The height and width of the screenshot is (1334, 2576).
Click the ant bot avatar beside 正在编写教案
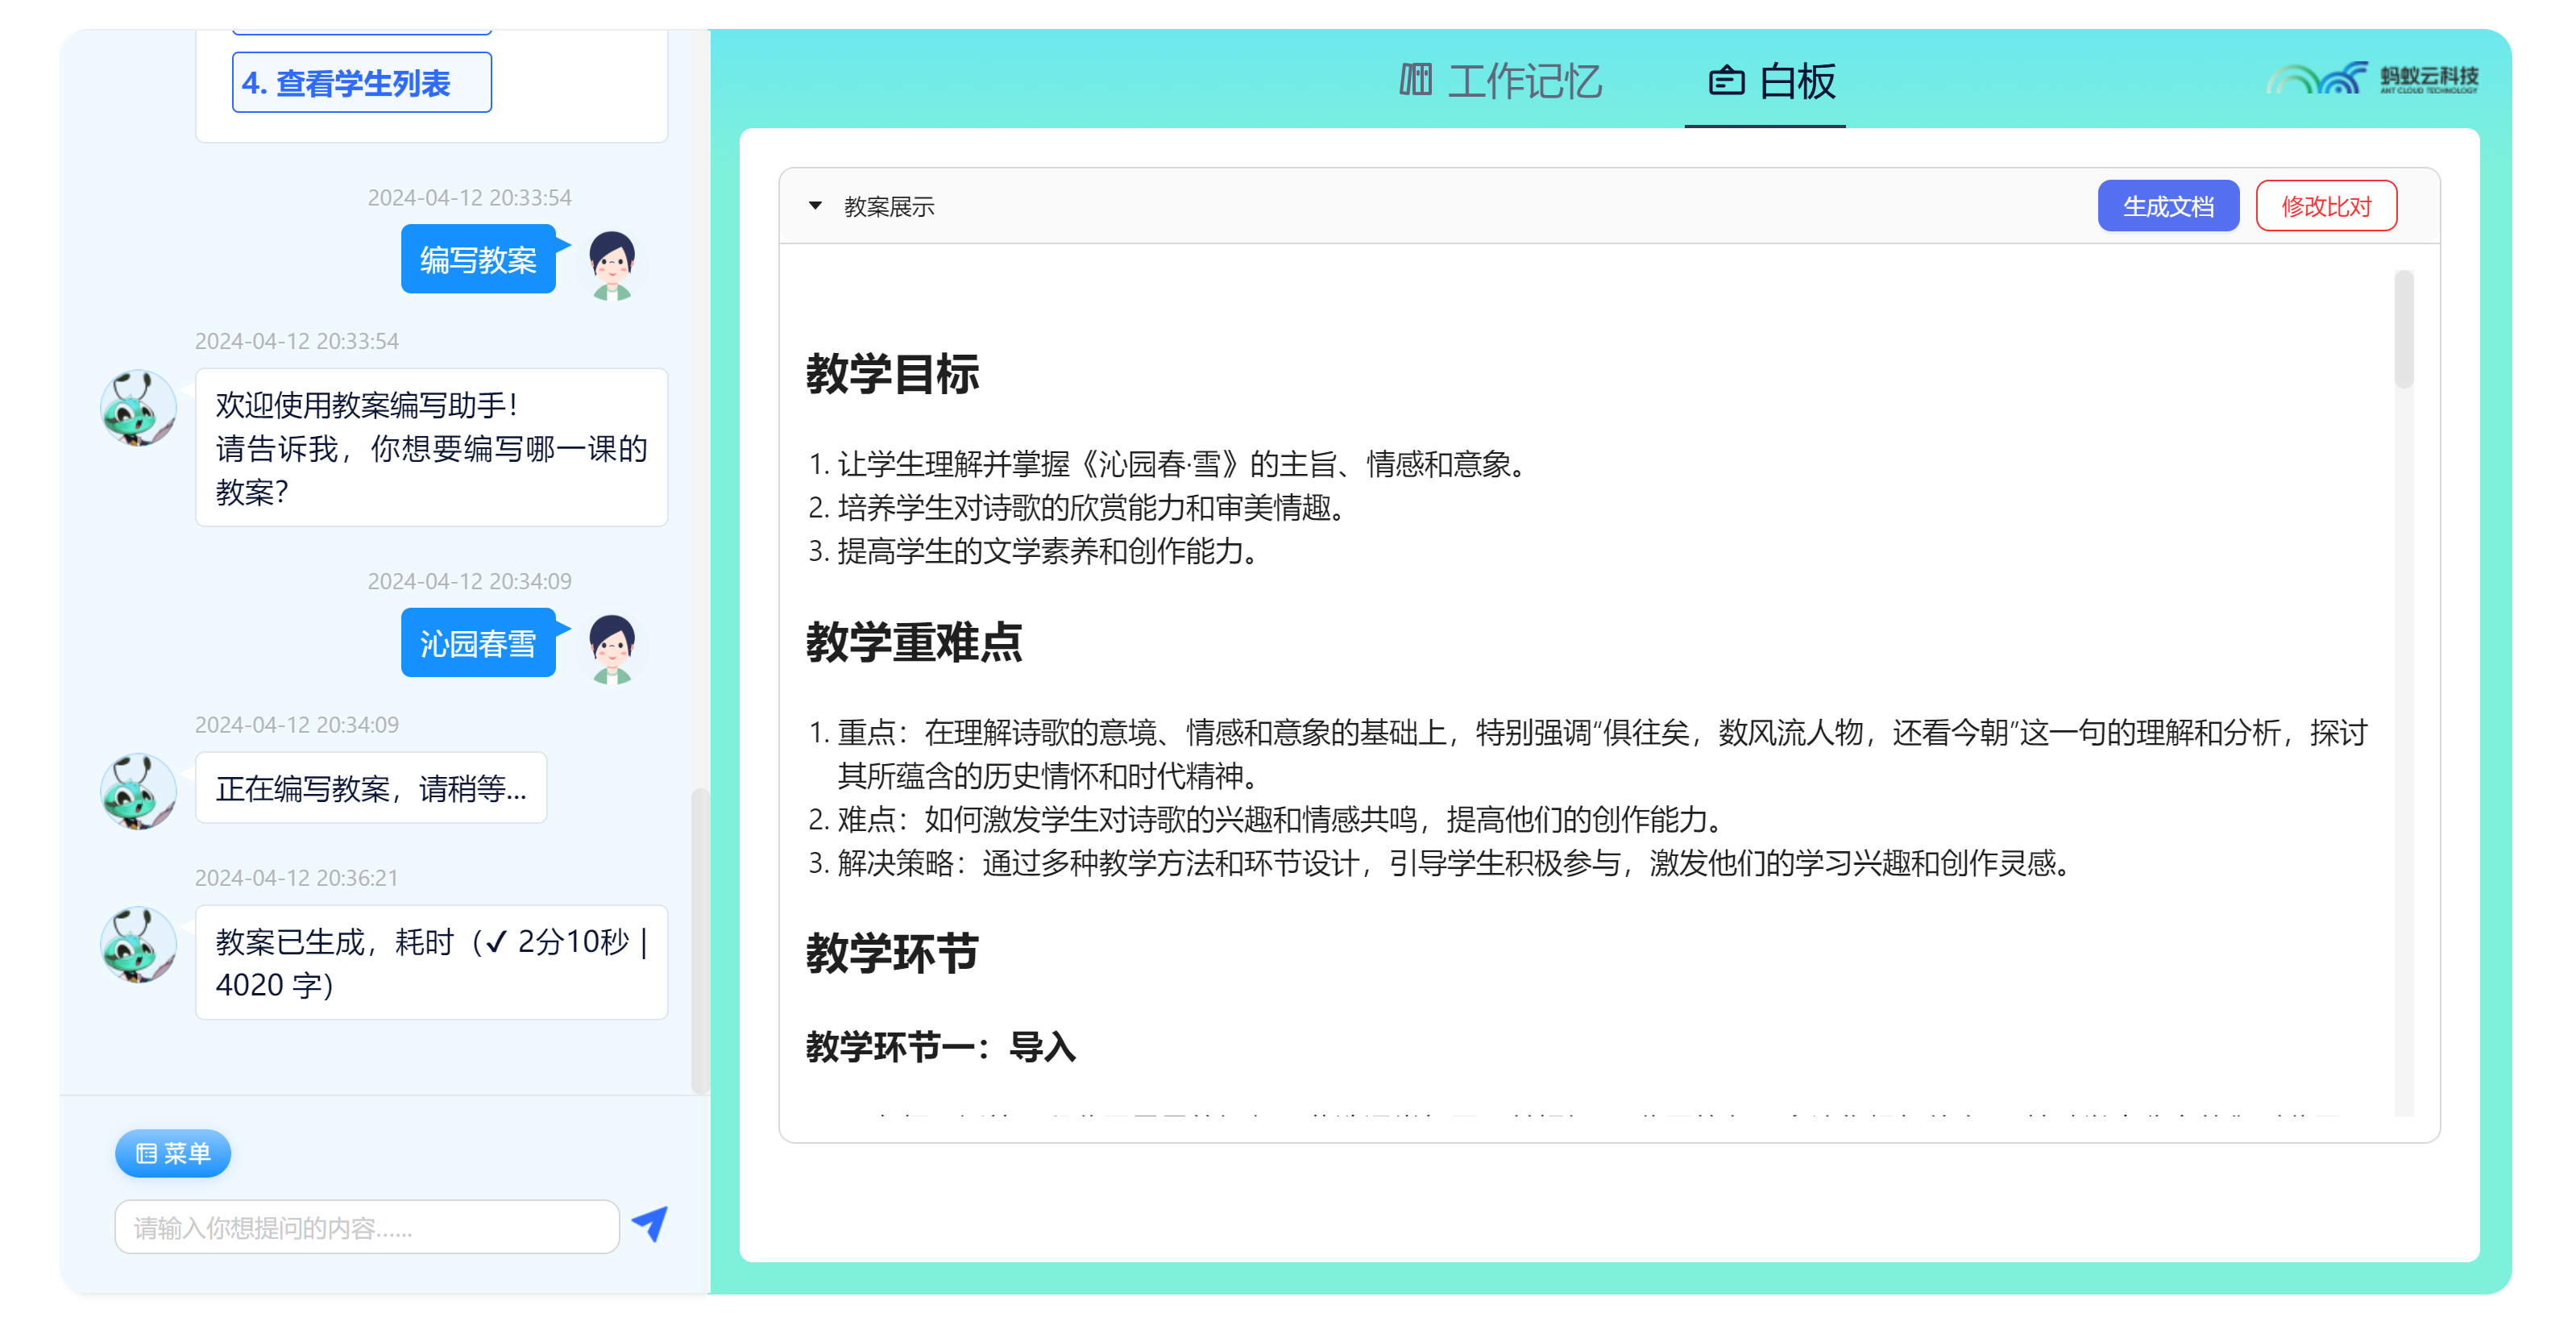pos(138,792)
